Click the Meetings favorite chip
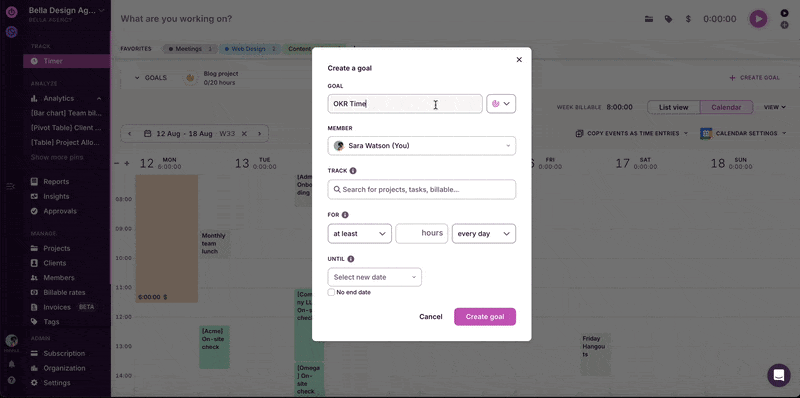This screenshot has height=398, width=800. tap(190, 49)
